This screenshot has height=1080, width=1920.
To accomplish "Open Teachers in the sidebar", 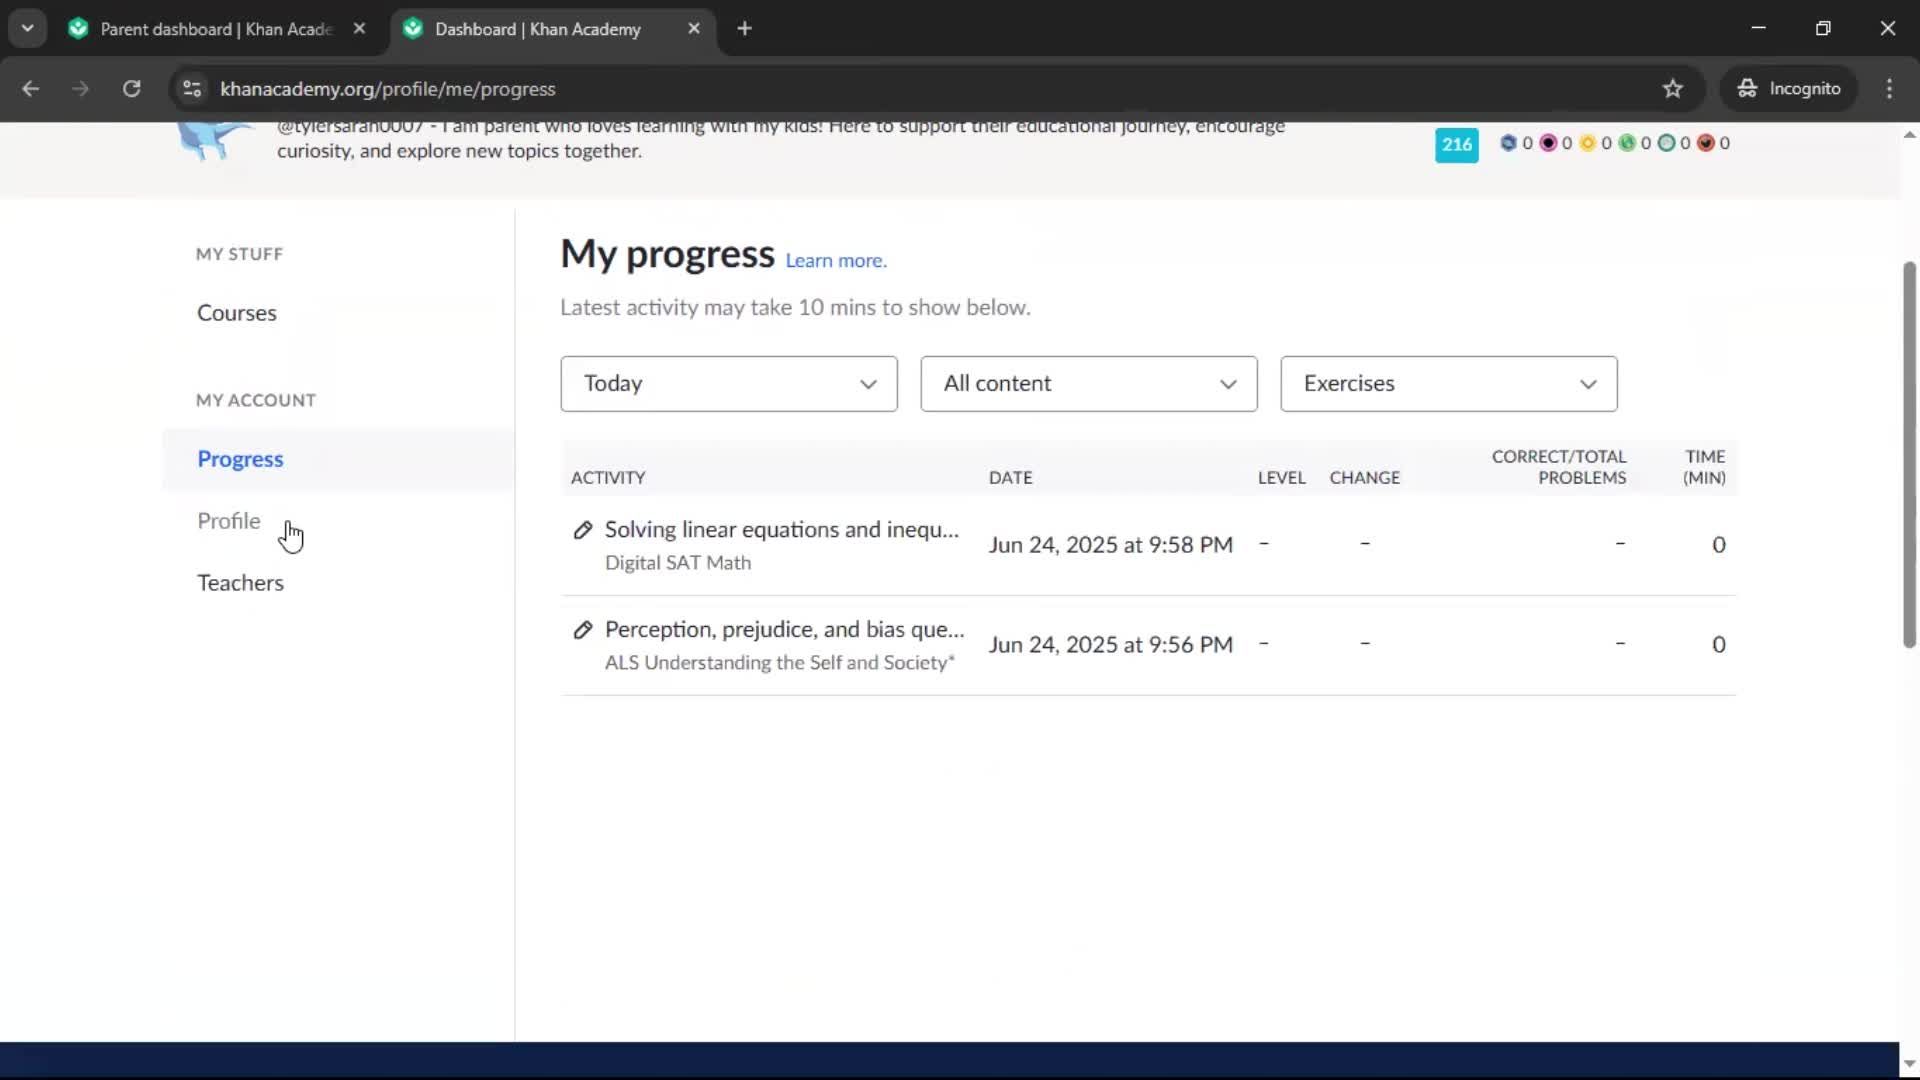I will coord(240,583).
